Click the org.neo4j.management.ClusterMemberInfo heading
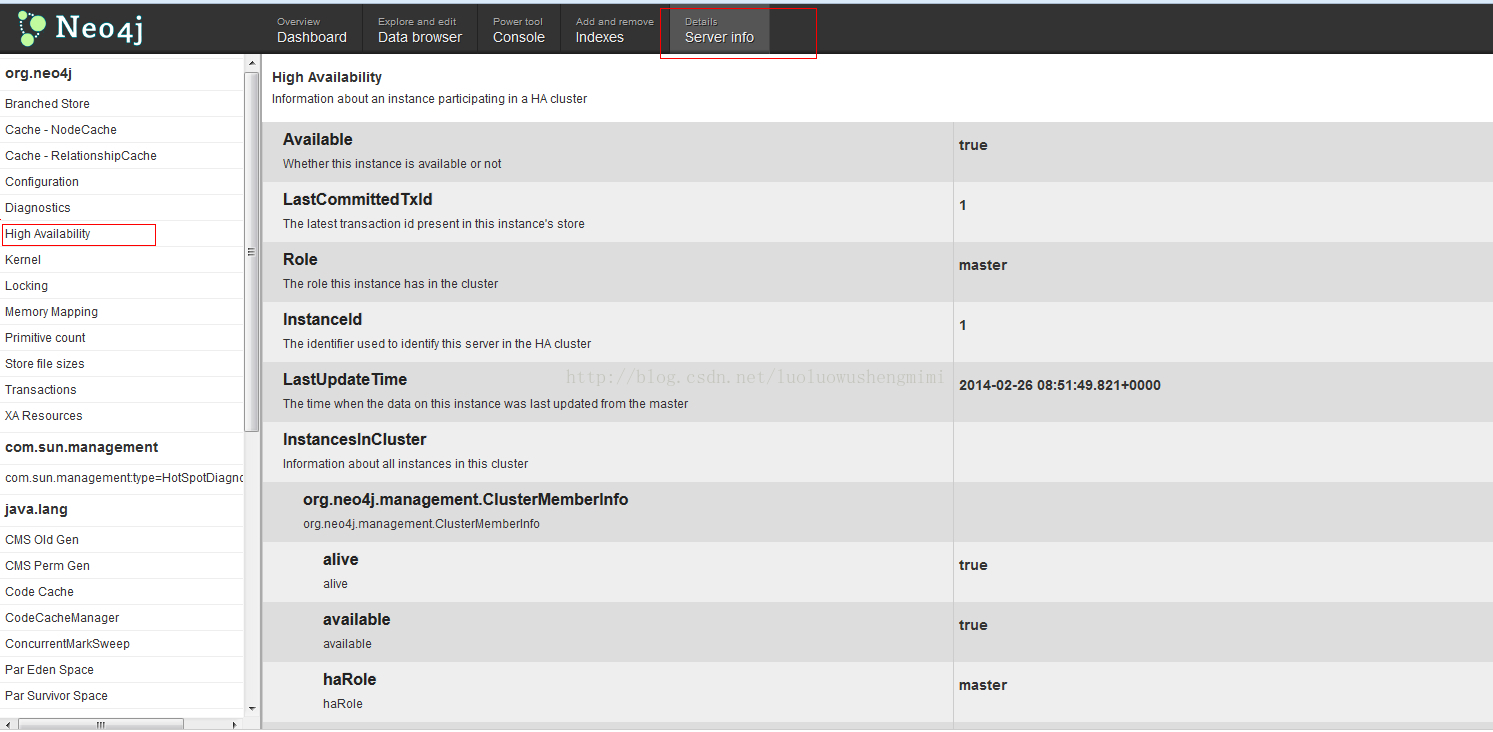 click(466, 499)
